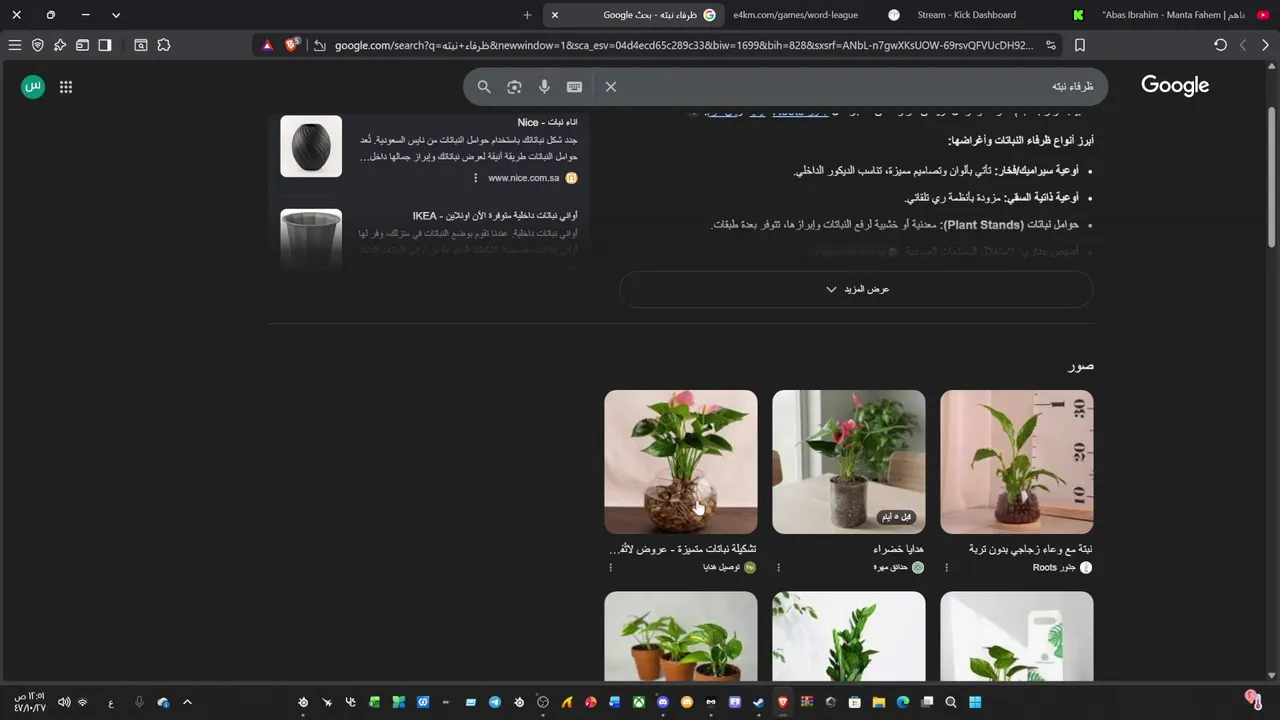Bookmark this page
The height and width of the screenshot is (720, 1280).
tap(1080, 45)
